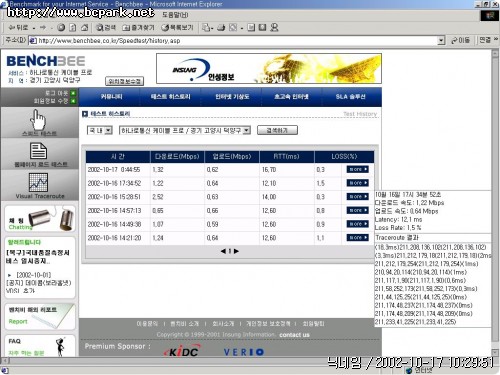Viewport: 500px width, 375px height.
Task: Click the Forward arrow toolbar button
Action: click(43, 28)
